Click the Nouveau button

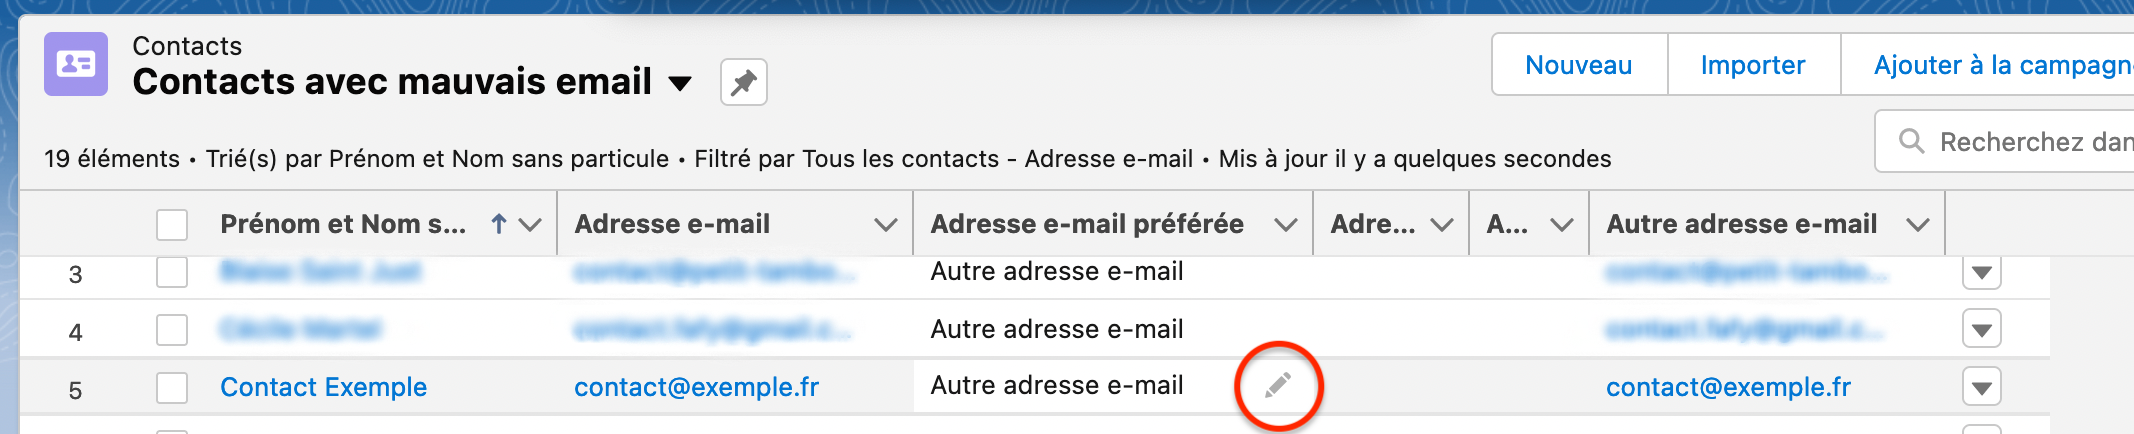tap(1578, 65)
